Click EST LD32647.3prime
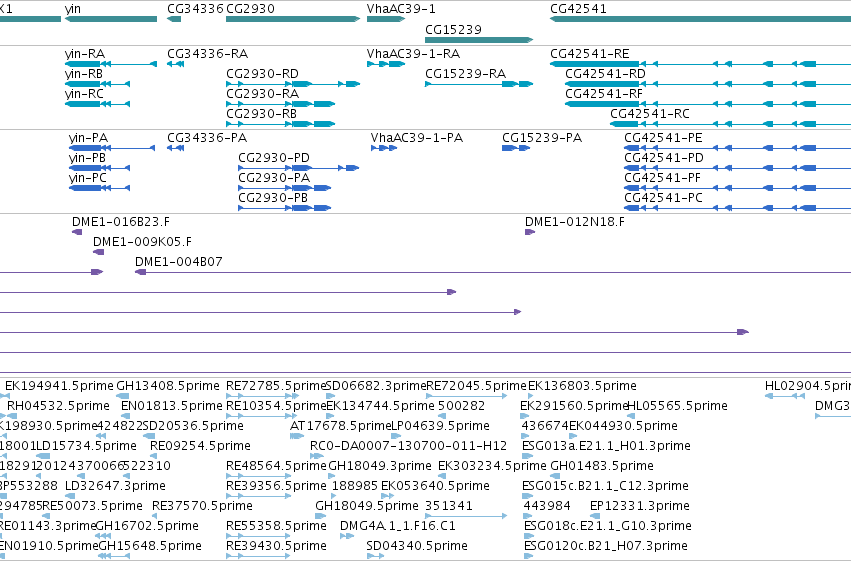This screenshot has height=561, width=851. pos(115,487)
